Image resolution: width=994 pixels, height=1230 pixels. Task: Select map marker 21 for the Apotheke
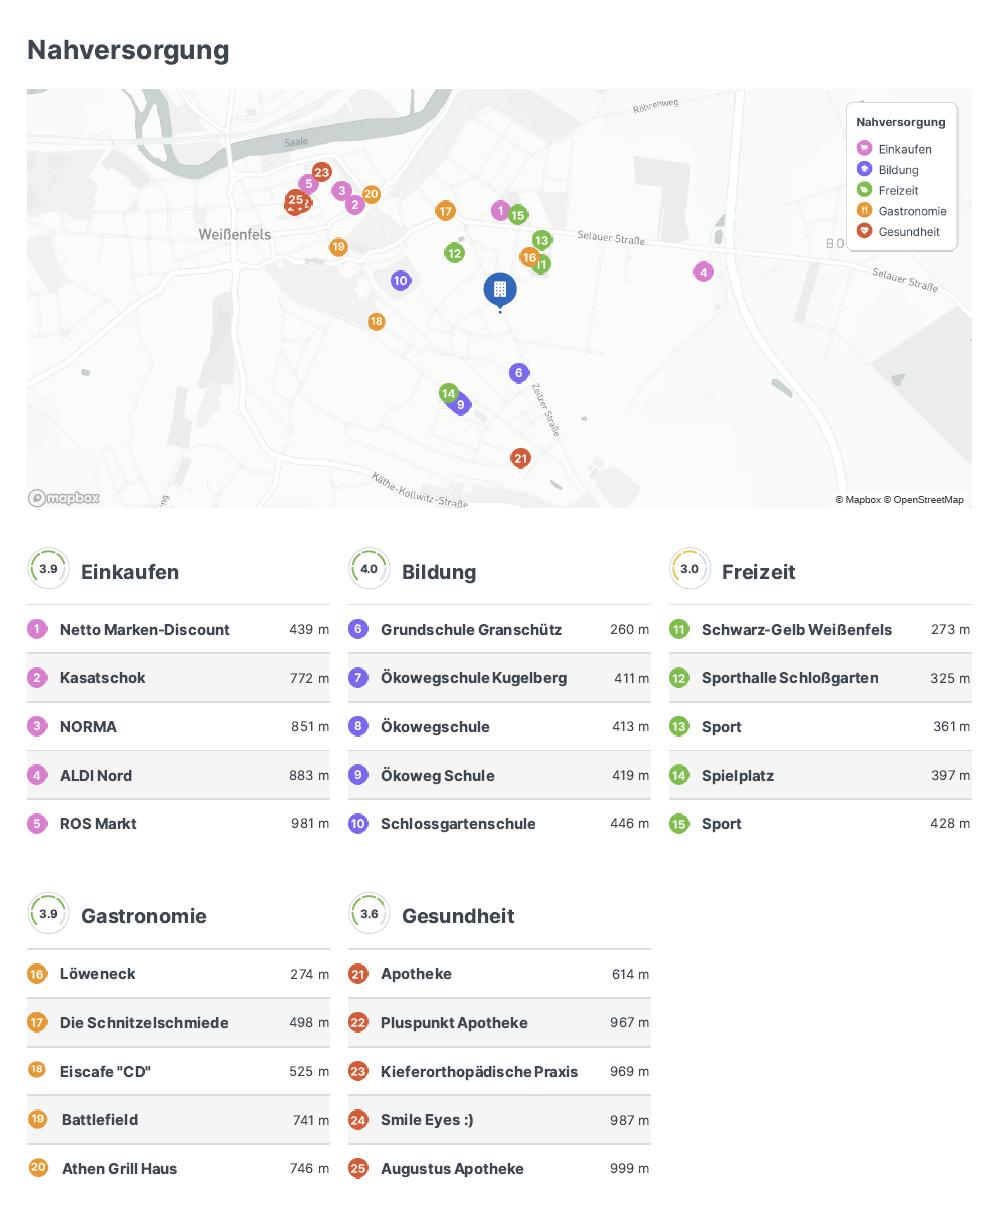[520, 458]
